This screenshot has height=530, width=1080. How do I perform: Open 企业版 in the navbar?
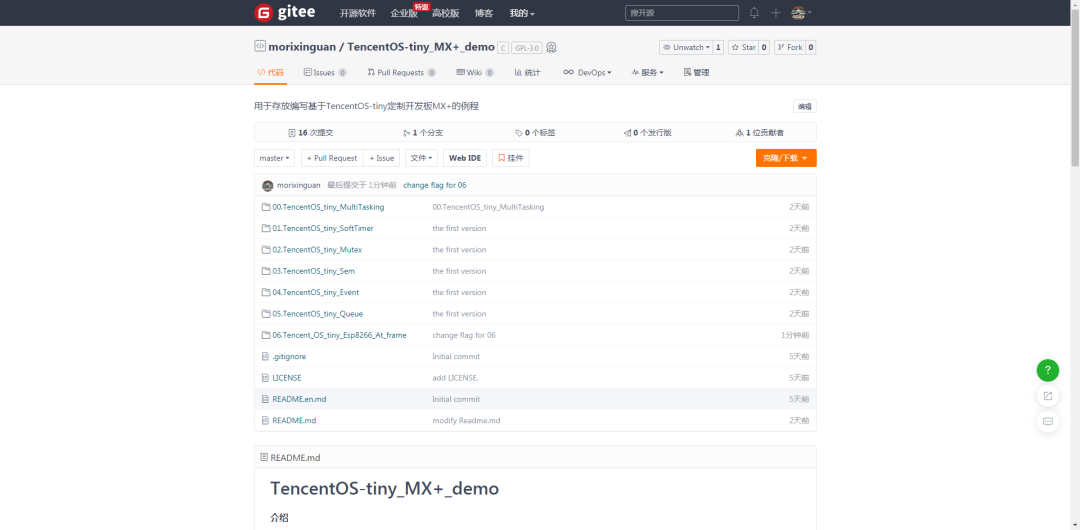[x=404, y=13]
